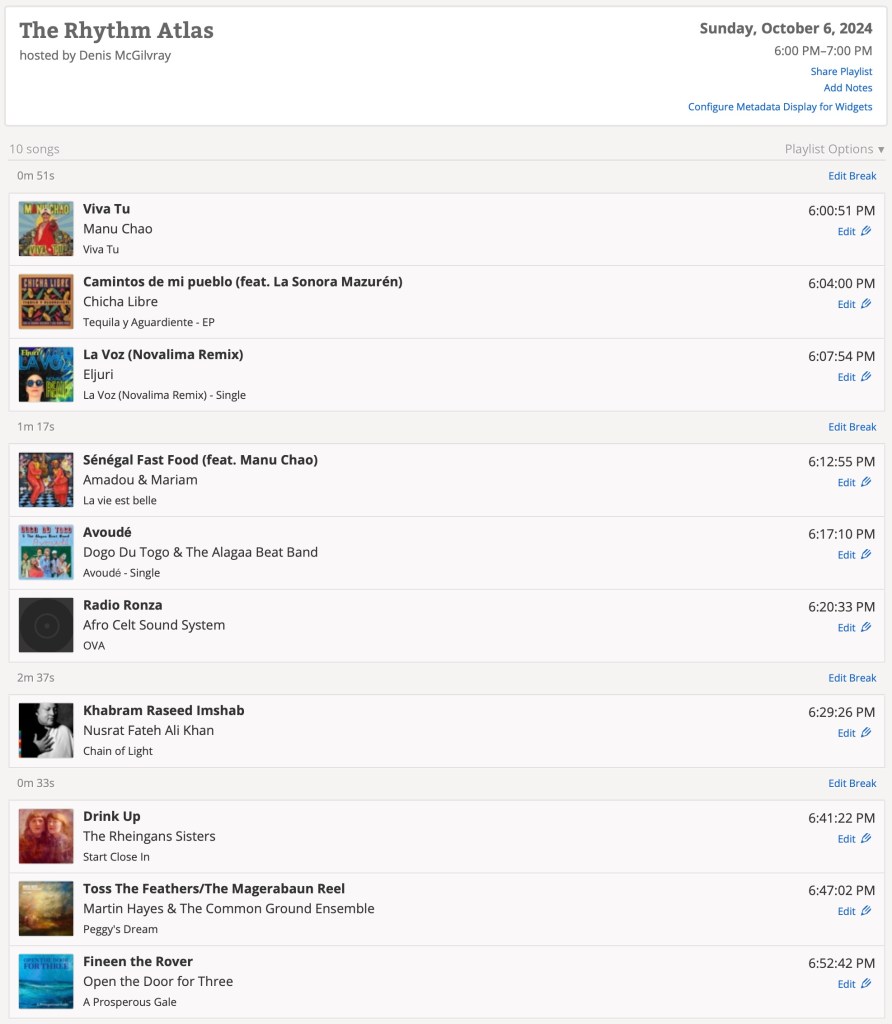The width and height of the screenshot is (892, 1024).
Task: Open the Playlist Options dropdown
Action: [834, 149]
